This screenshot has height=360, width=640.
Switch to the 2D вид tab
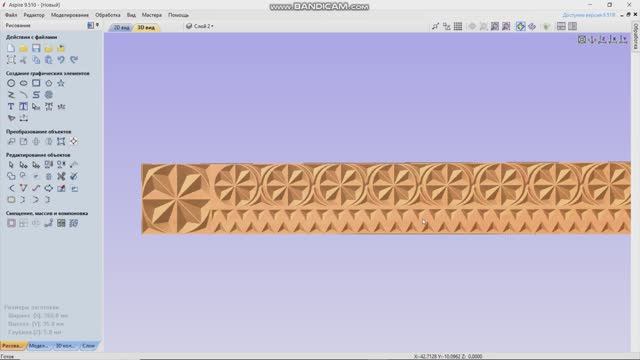121,28
